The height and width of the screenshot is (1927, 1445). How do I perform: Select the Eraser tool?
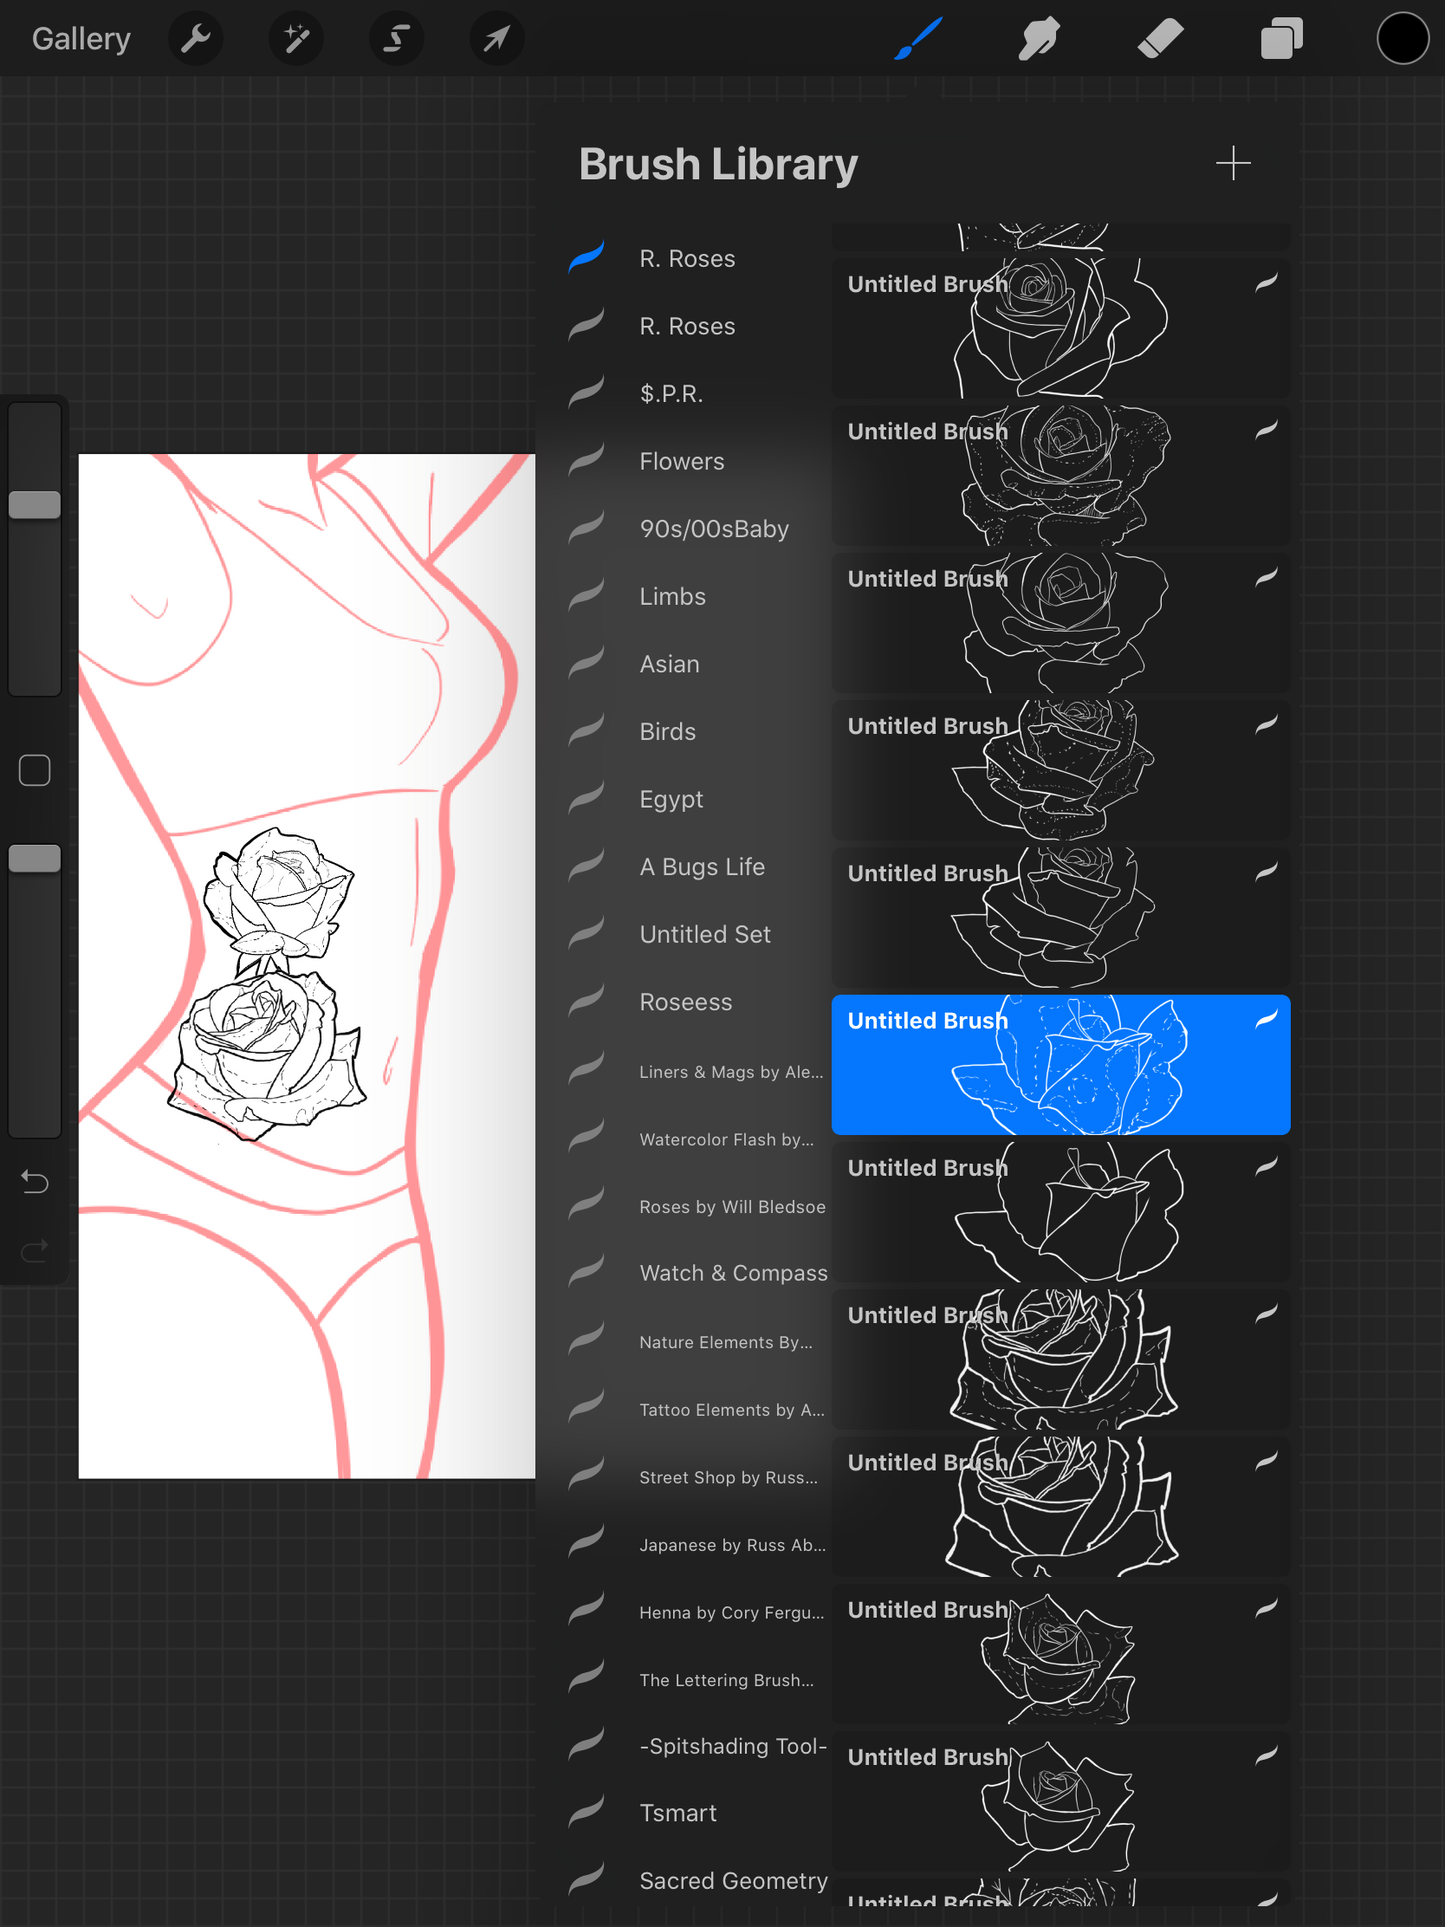pos(1160,39)
